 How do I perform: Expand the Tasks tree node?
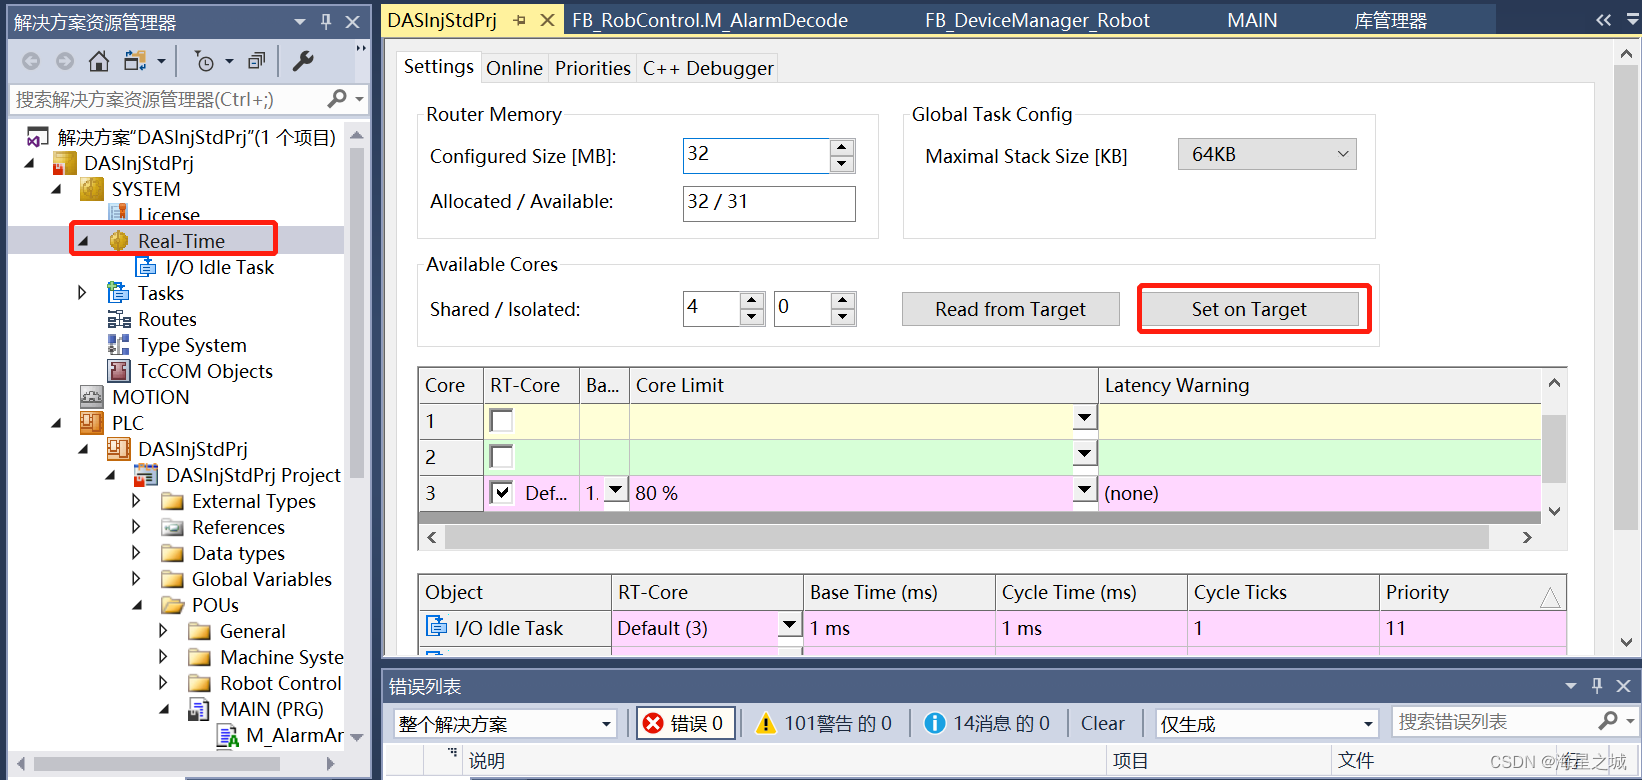(x=82, y=293)
